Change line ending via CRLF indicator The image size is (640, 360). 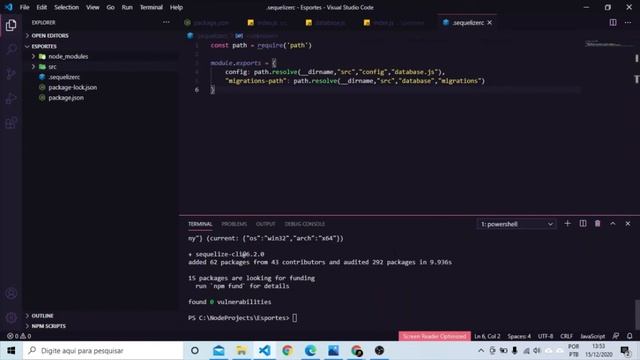(x=566, y=336)
